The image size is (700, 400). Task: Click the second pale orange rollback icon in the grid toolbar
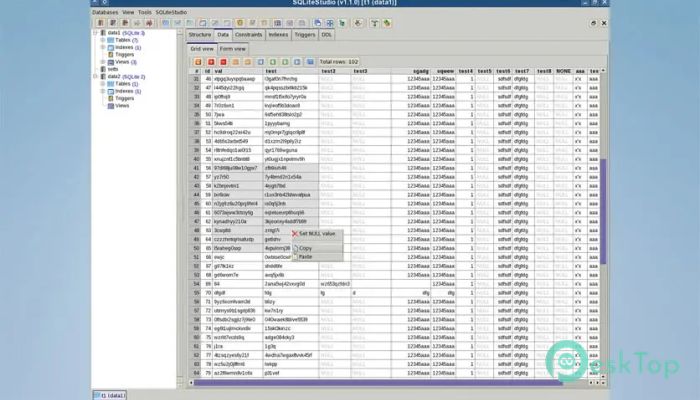click(248, 62)
